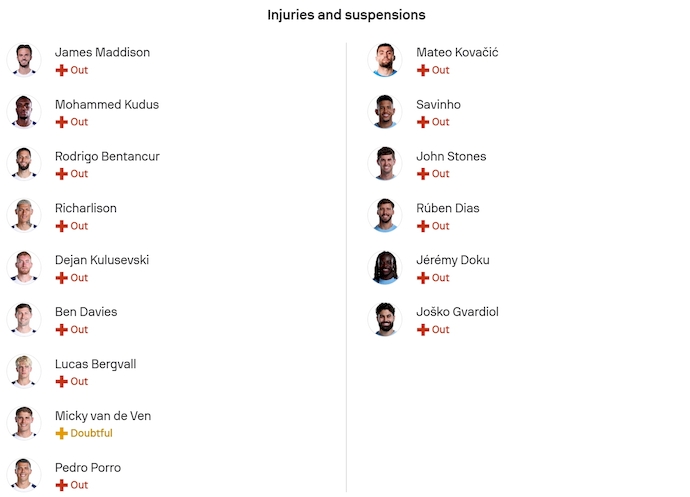Open Mohammed Kudus player name link
The height and width of the screenshot is (497, 690).
click(x=107, y=104)
